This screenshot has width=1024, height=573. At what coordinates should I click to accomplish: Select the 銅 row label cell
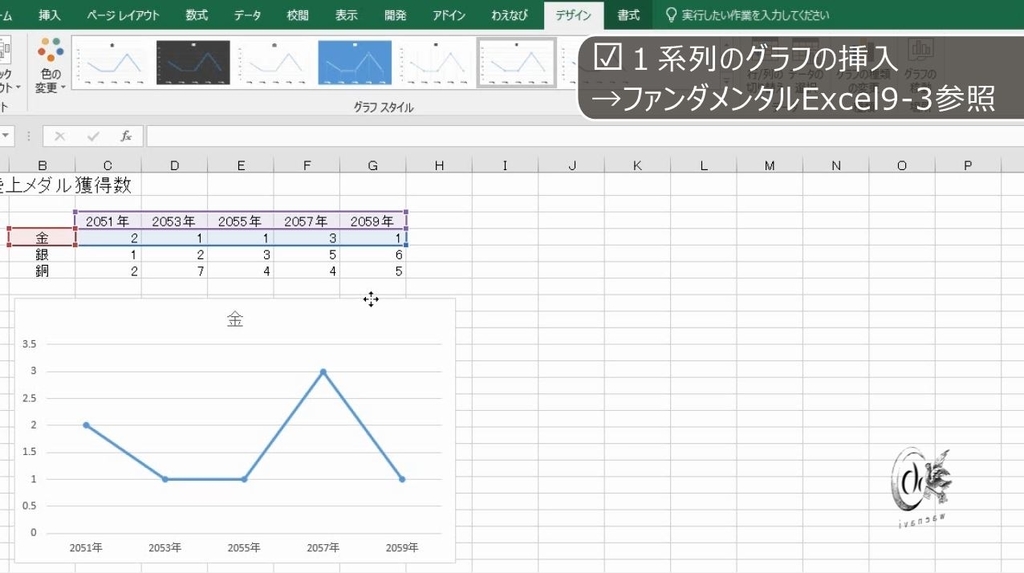[42, 271]
